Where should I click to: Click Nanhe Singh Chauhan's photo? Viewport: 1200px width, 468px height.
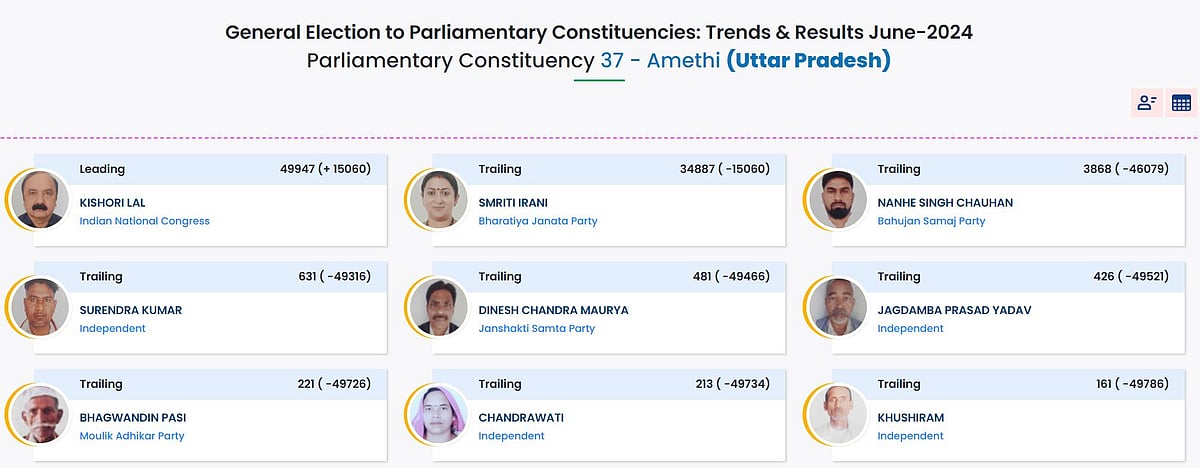(x=839, y=199)
